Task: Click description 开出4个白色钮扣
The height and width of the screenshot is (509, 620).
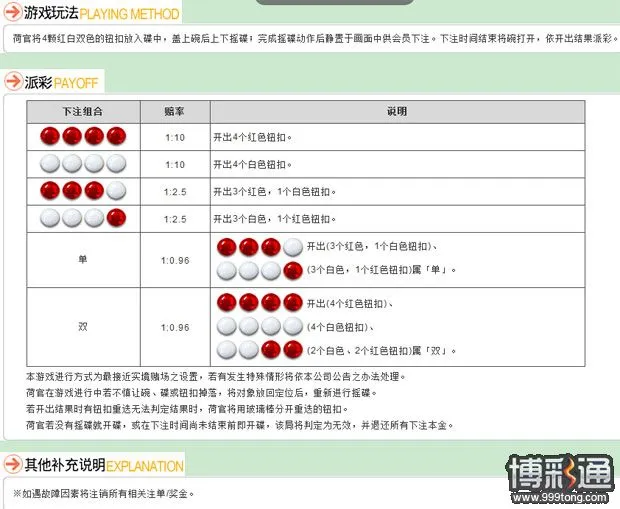Action: (x=253, y=165)
